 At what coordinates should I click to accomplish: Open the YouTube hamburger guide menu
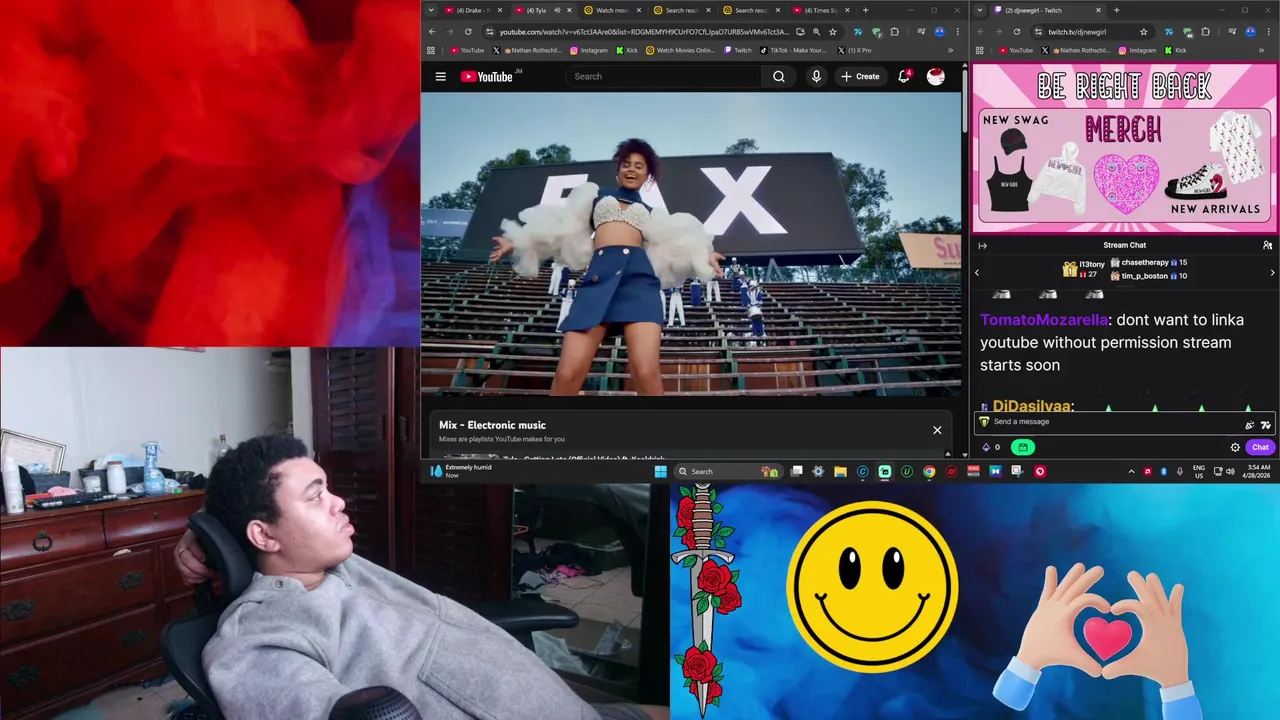(440, 76)
